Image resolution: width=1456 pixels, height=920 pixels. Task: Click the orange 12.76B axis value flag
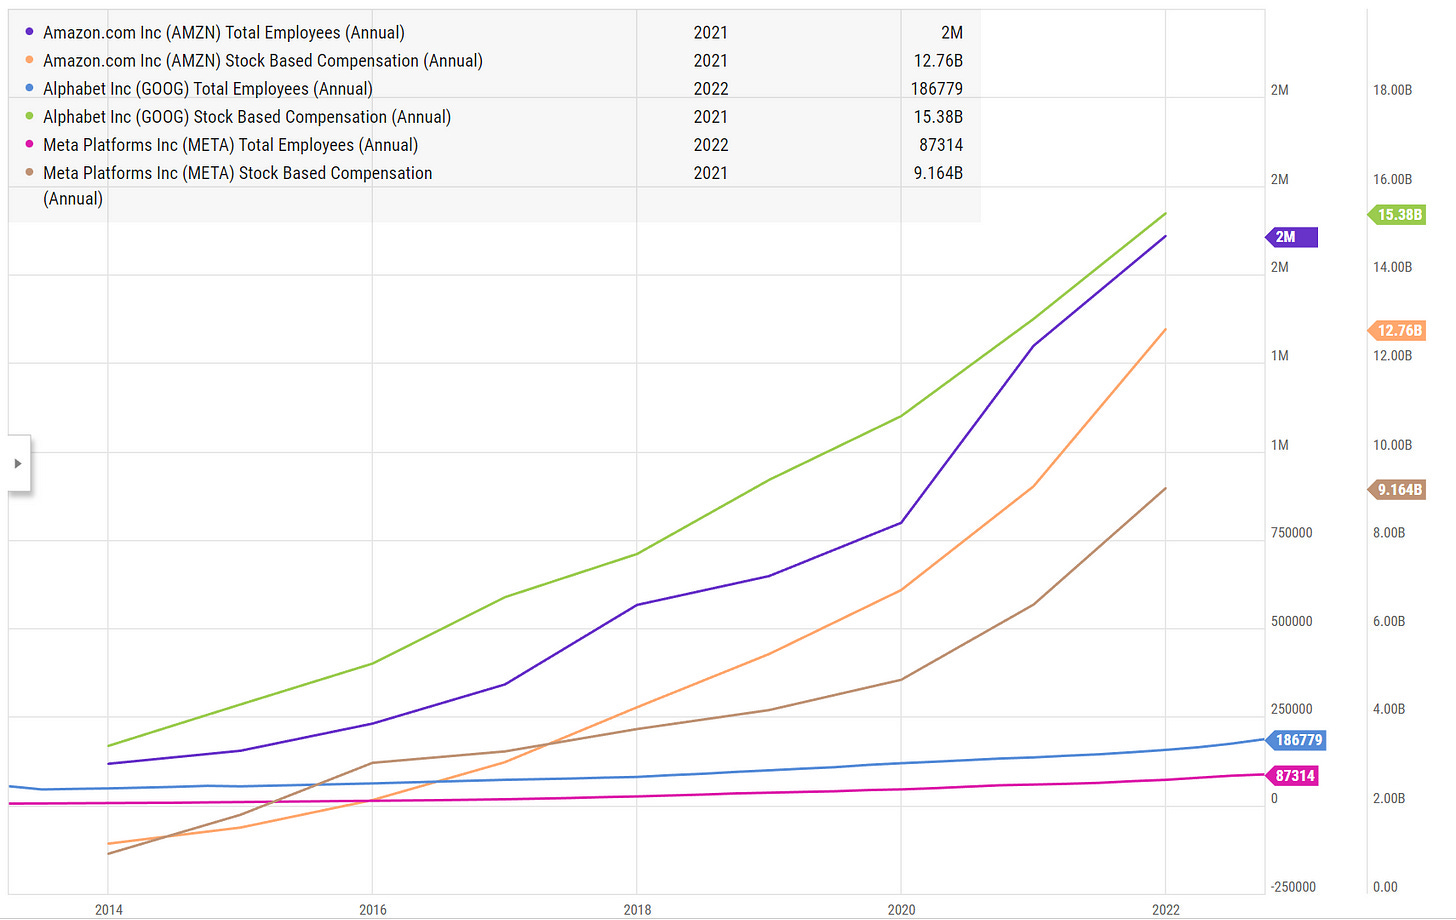tap(1396, 331)
